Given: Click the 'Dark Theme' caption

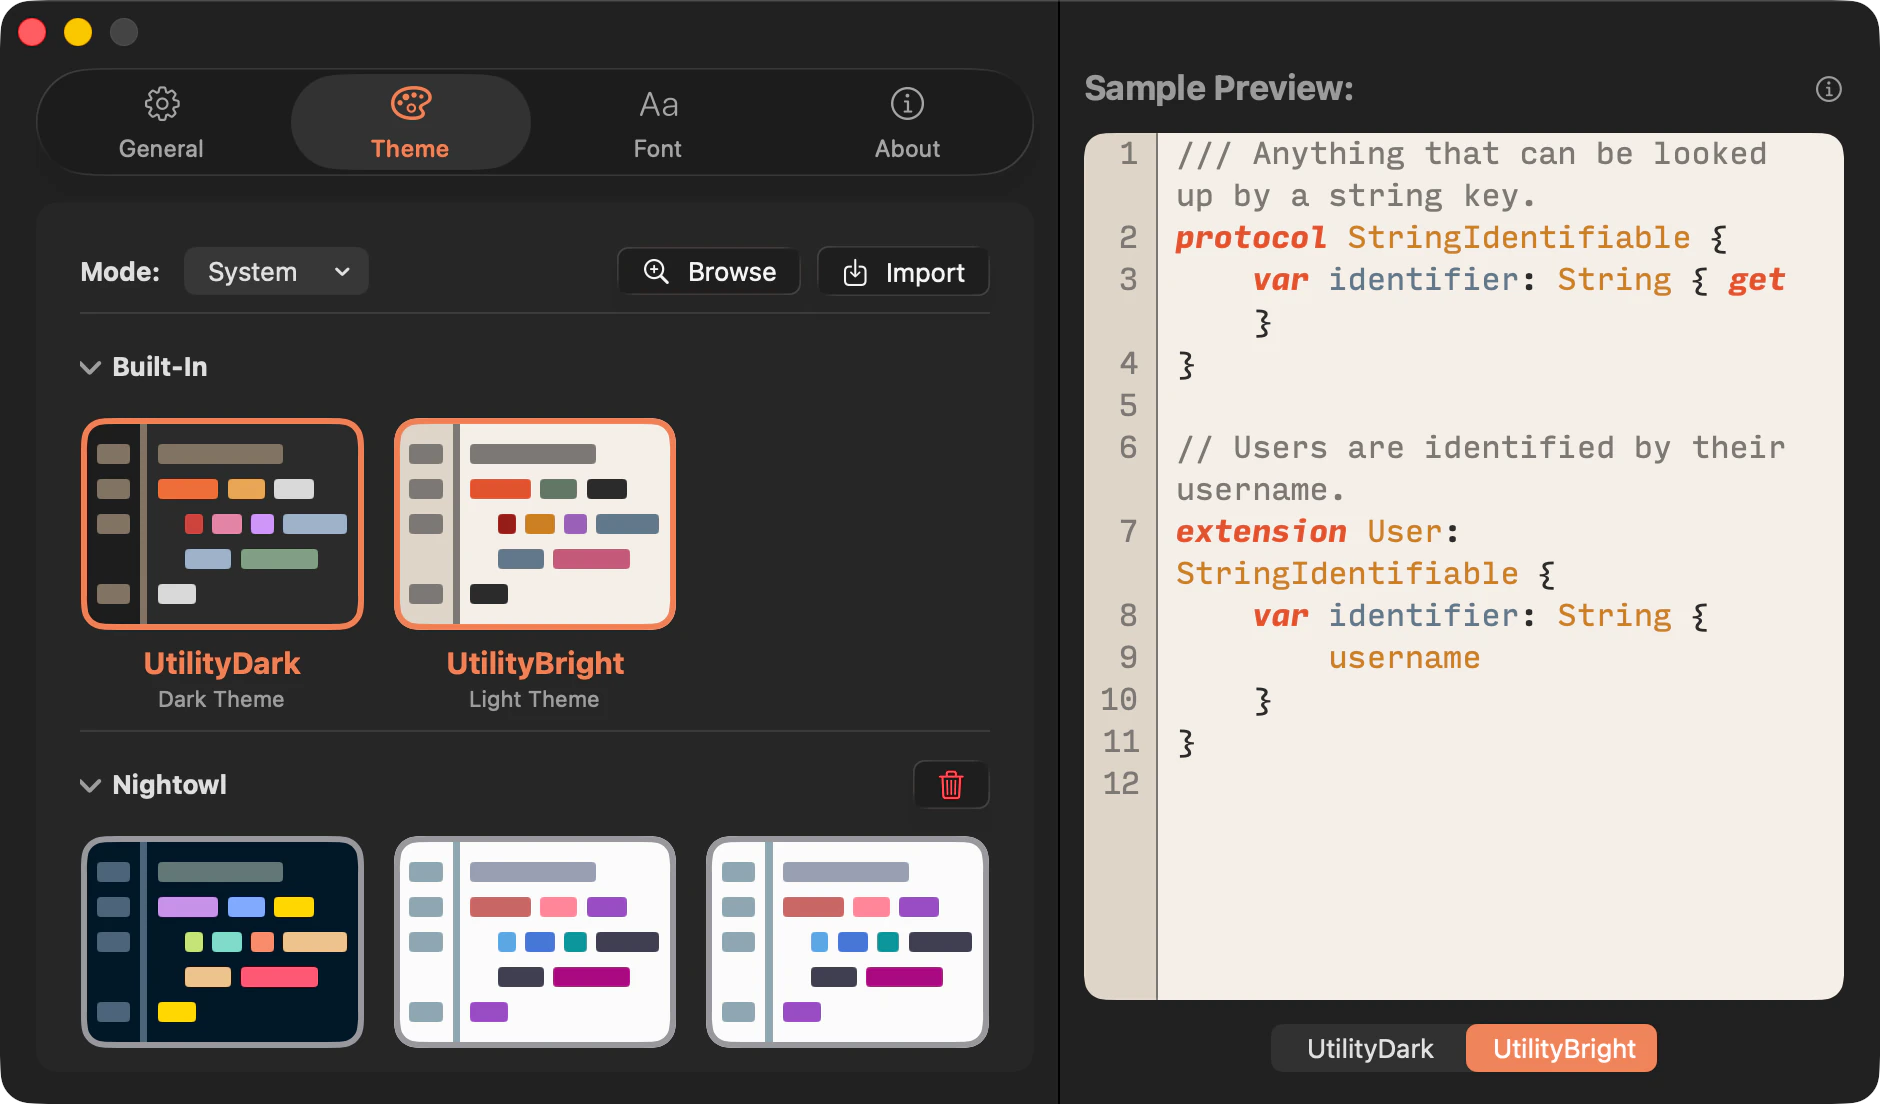Looking at the screenshot, I should (221, 699).
